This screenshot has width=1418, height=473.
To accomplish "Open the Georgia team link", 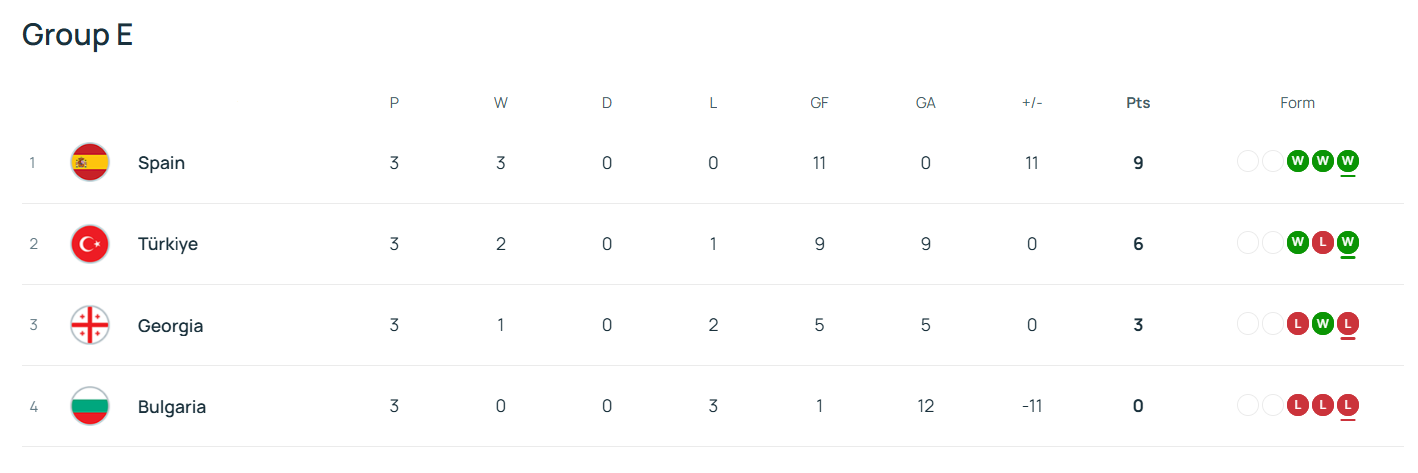I will [170, 326].
